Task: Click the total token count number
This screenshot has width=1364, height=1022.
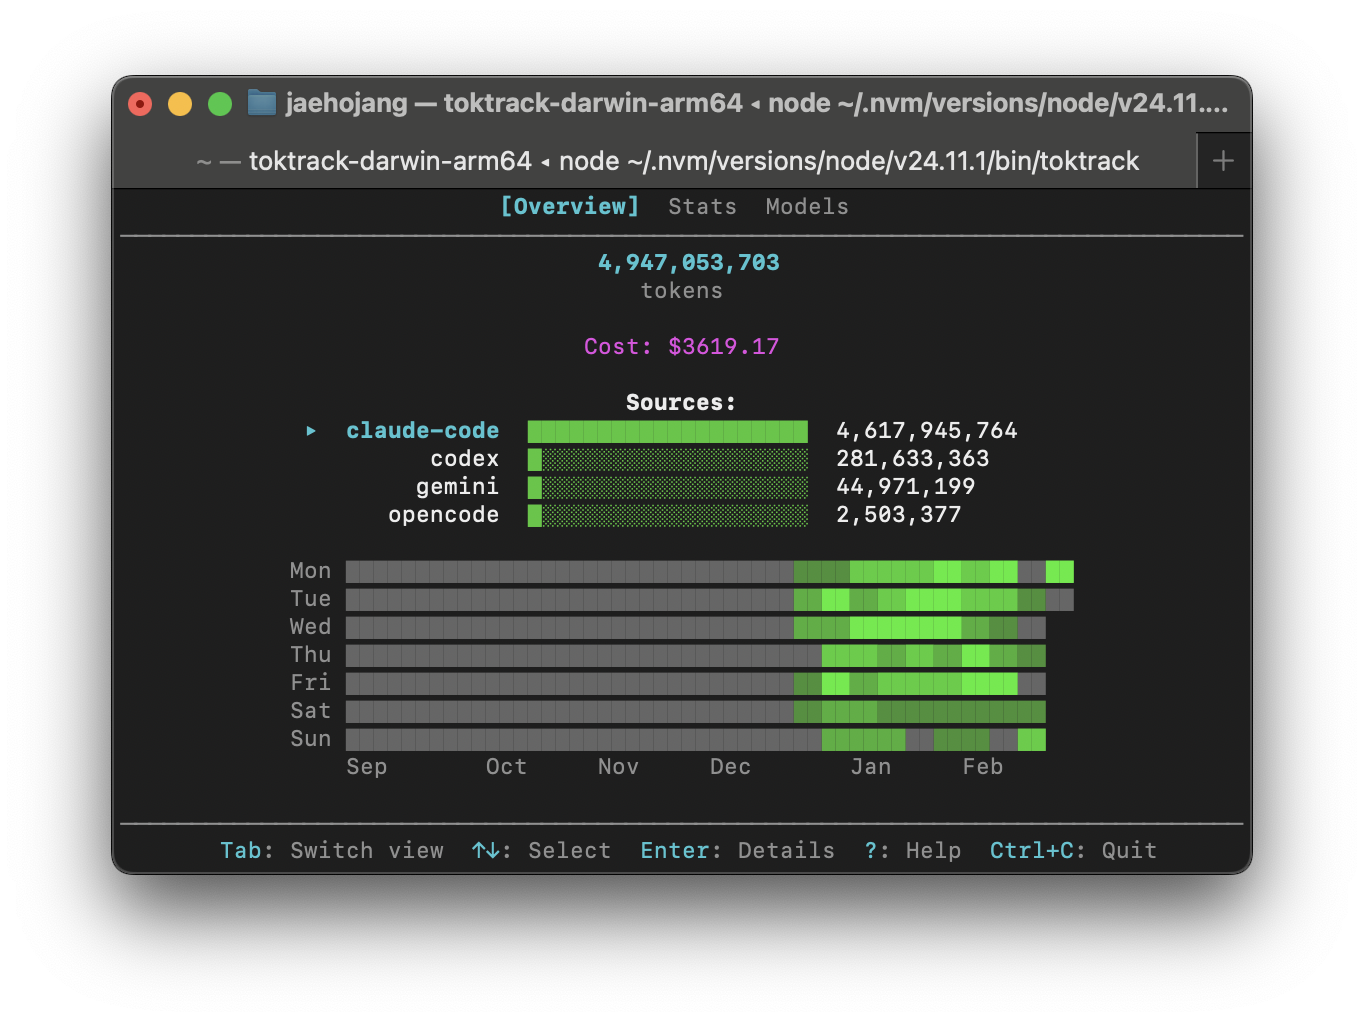Action: click(689, 262)
